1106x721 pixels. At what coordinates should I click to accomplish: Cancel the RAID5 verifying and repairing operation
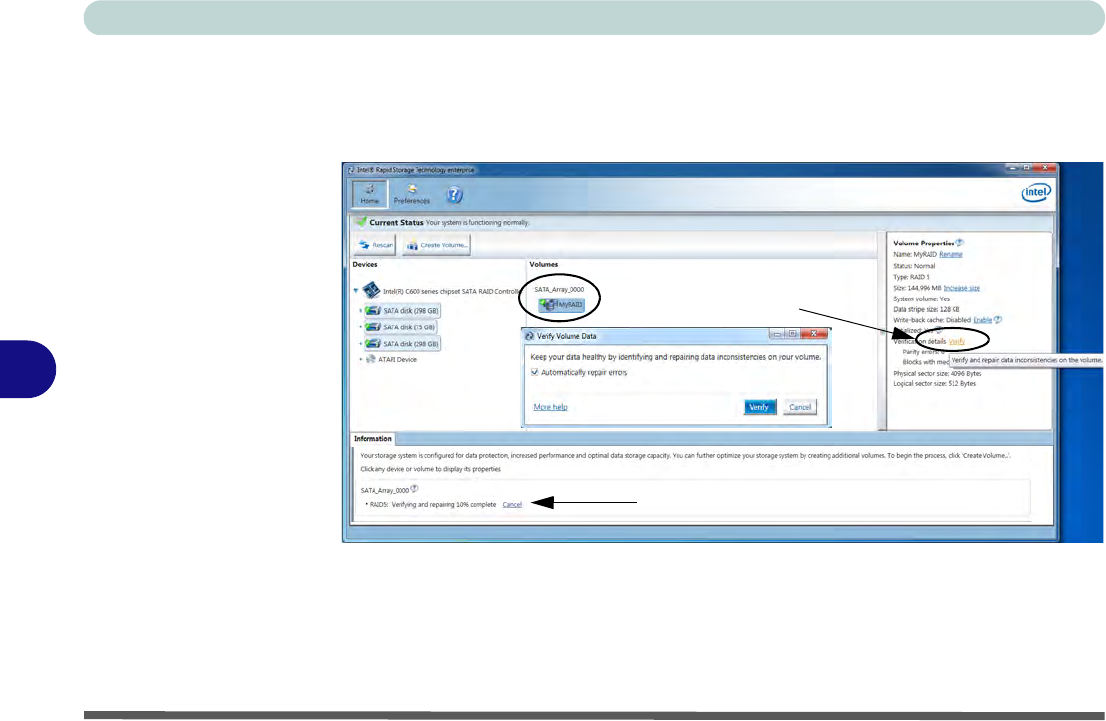512,504
